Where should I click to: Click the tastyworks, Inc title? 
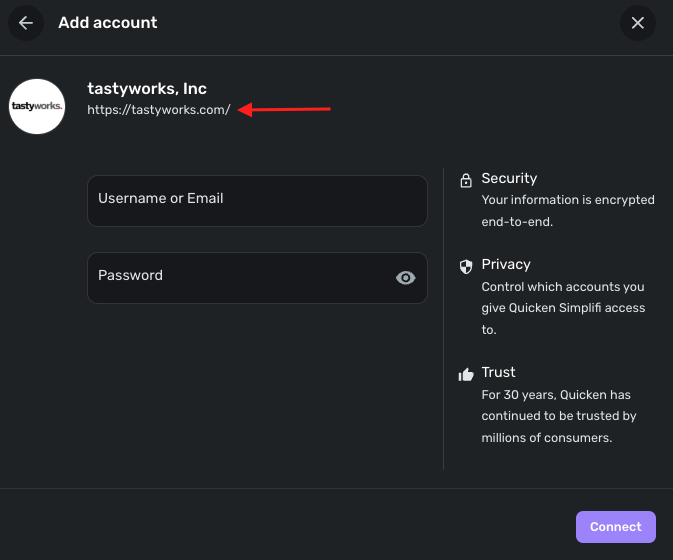147,88
